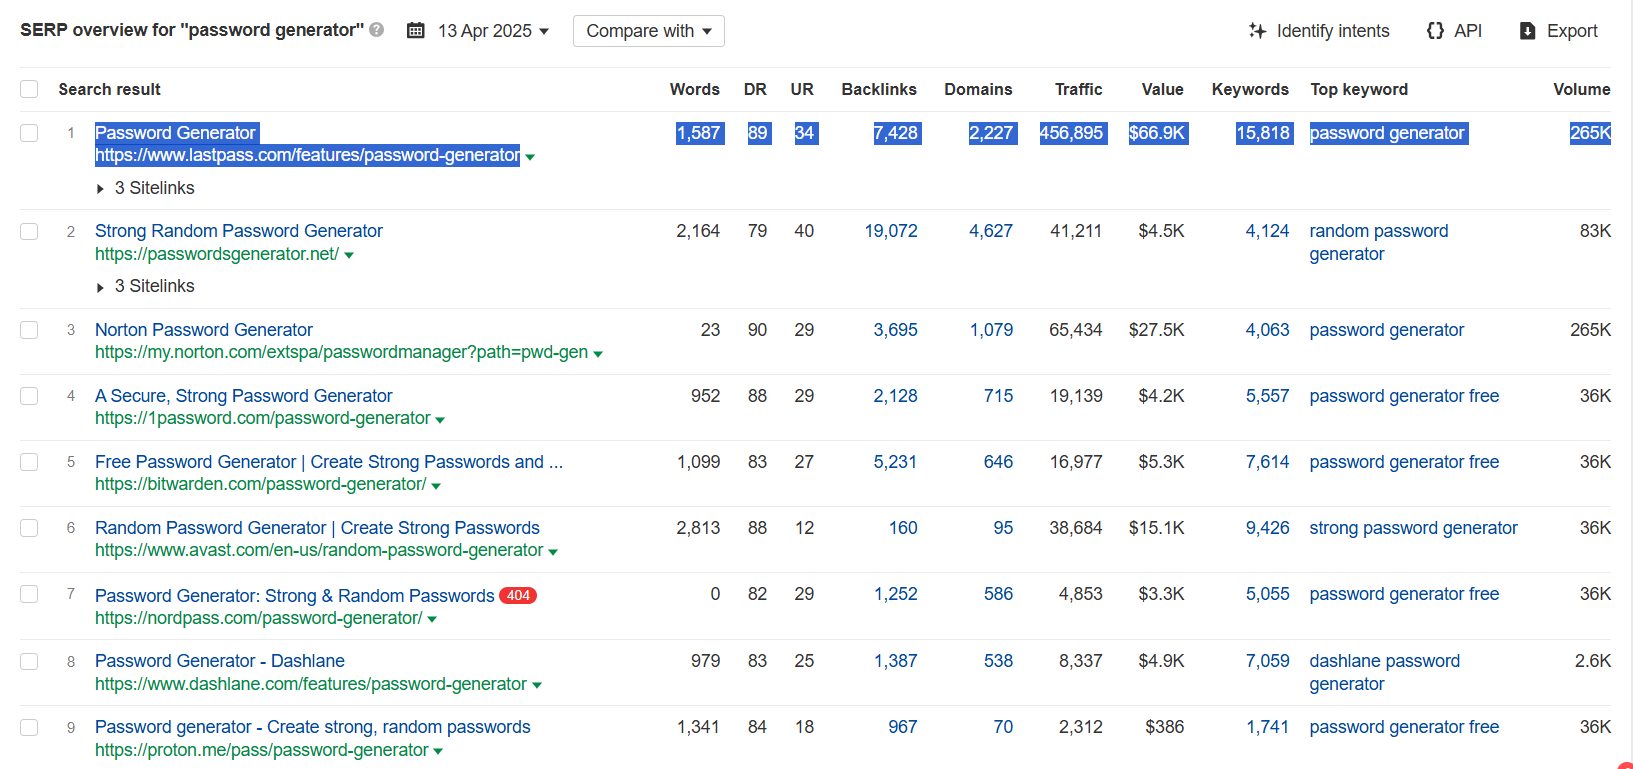
Task: Click keywords value 9,426 in Avast row
Action: click(x=1267, y=528)
